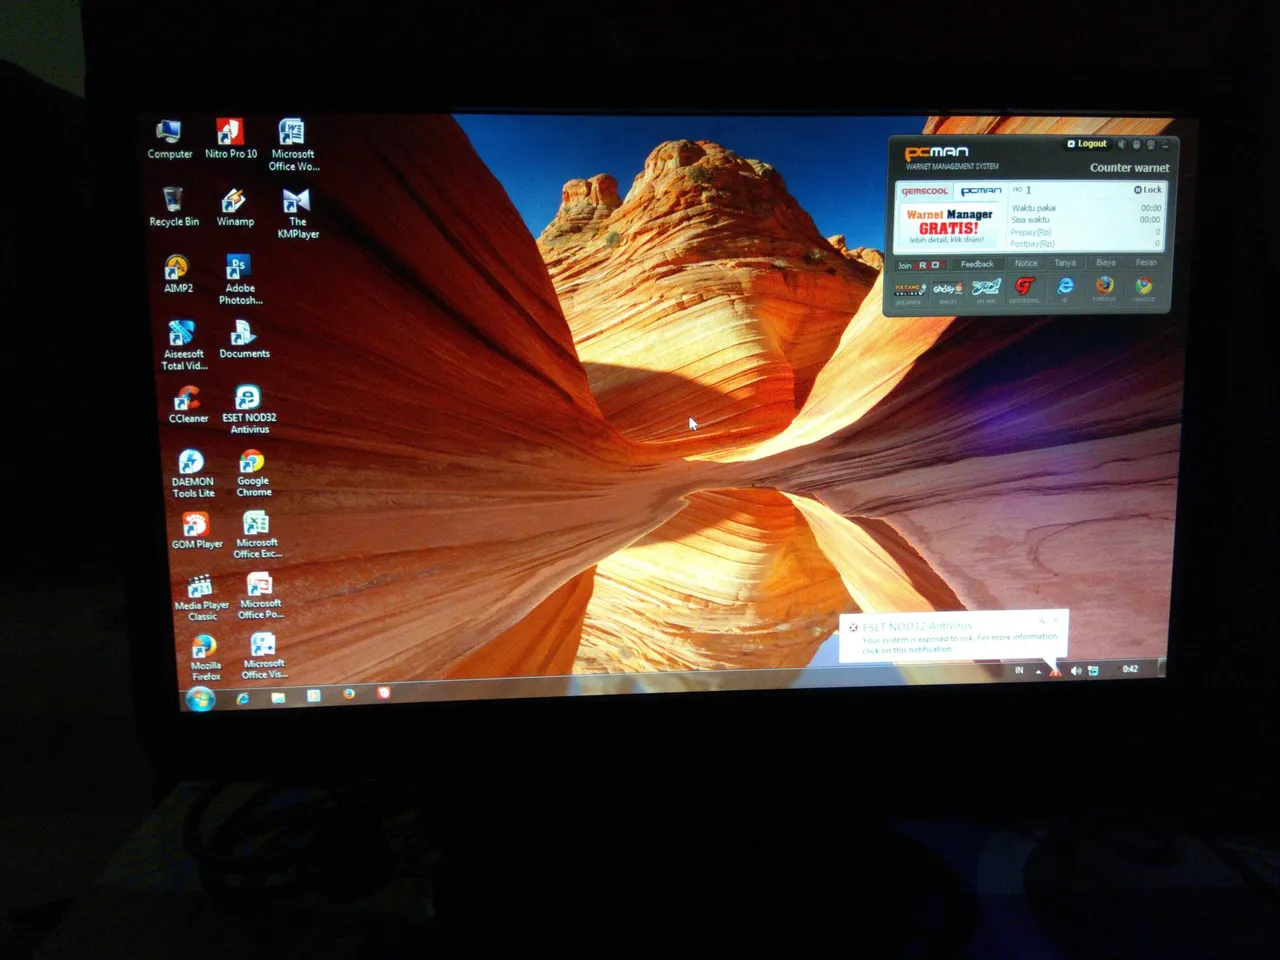Launch On Air game icon in PCMAN
This screenshot has height=960, width=1280.
(x=986, y=290)
